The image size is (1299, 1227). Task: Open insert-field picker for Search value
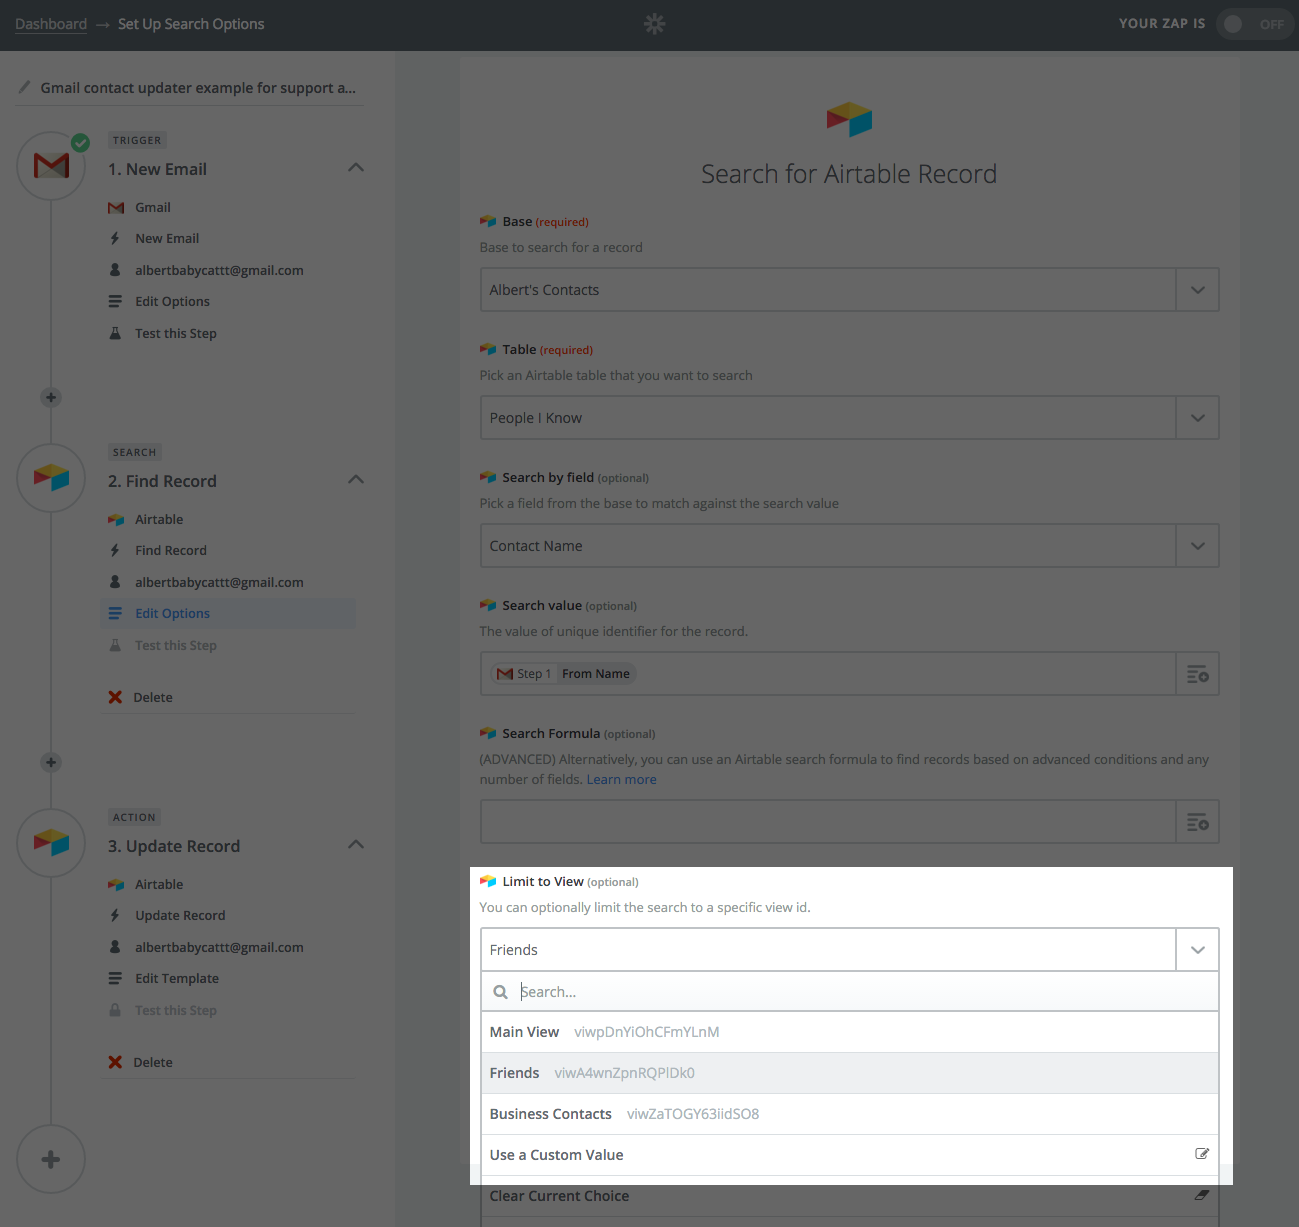(x=1197, y=674)
